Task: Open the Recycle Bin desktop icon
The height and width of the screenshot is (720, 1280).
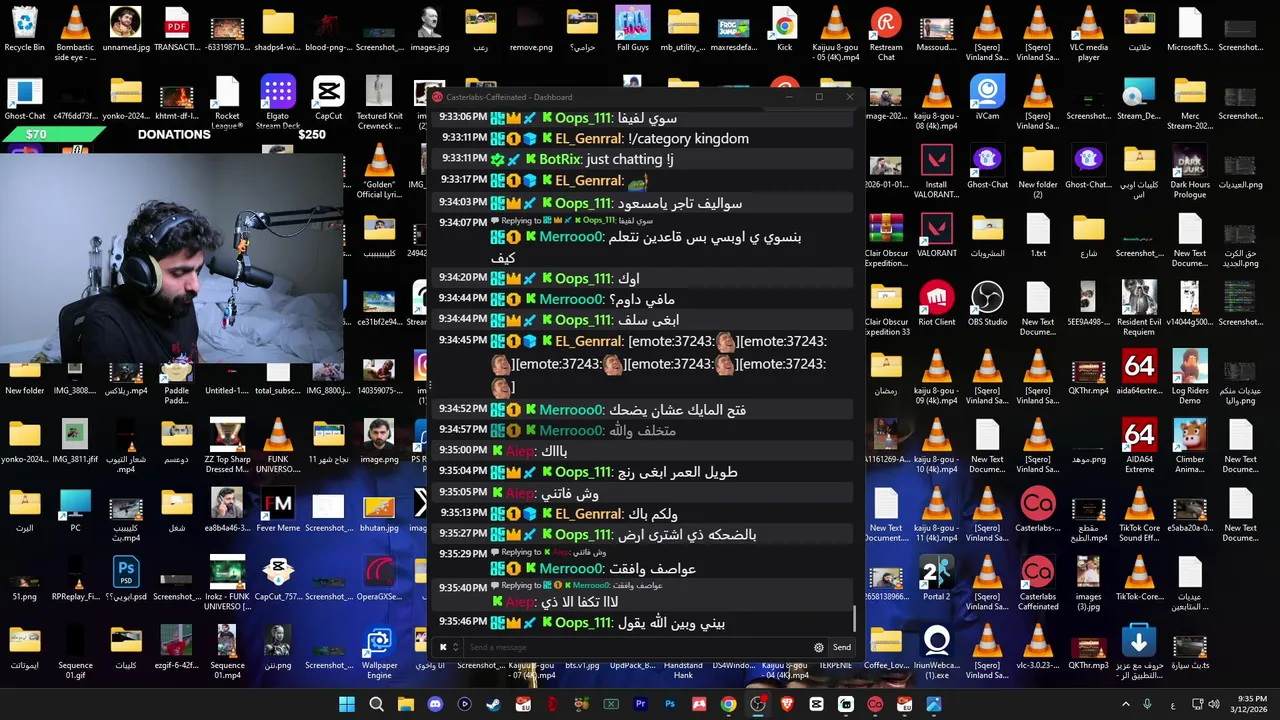Action: 24,30
